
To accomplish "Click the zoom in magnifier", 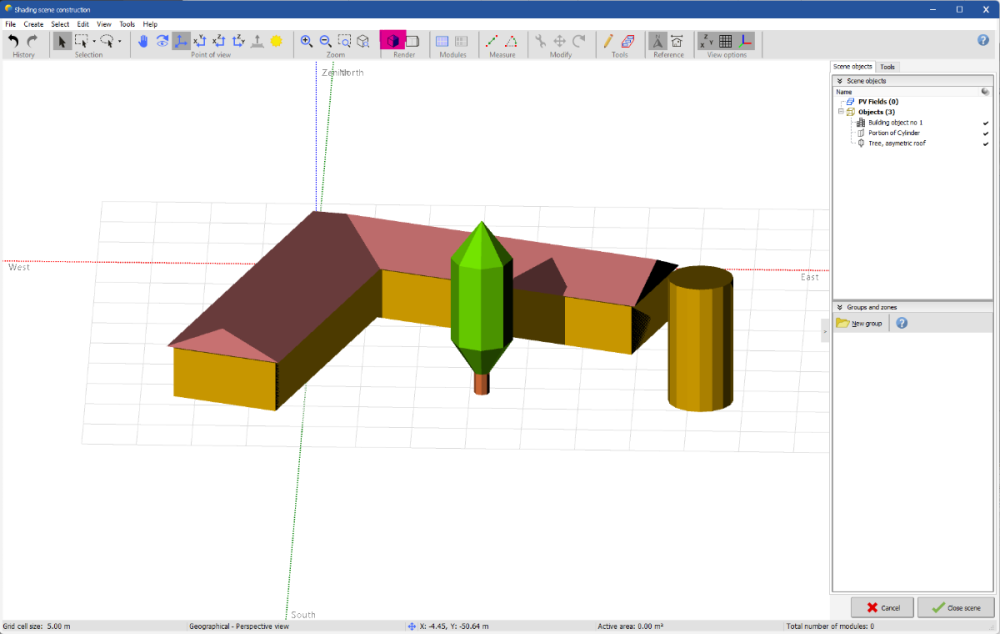I will coord(306,41).
